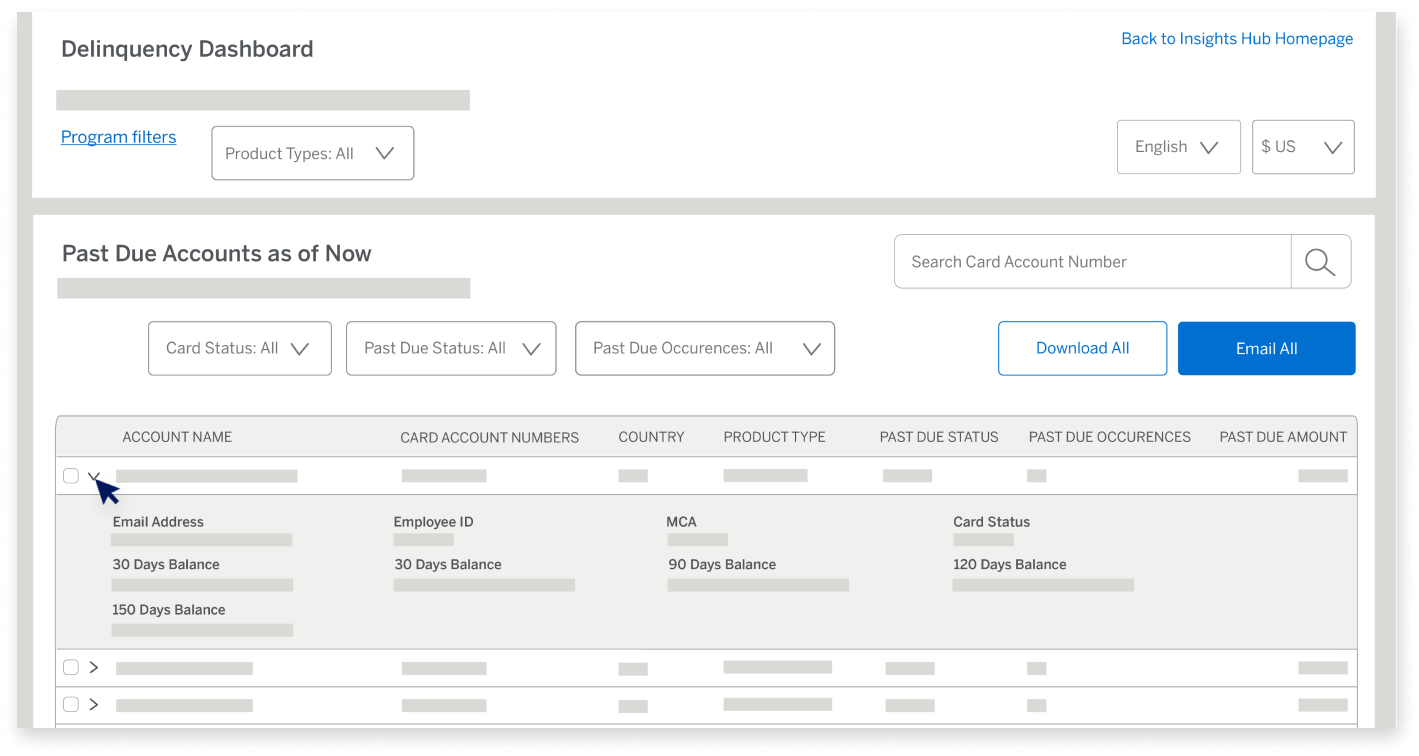
Task: Go to Back to Insights Hub Homepage
Action: click(x=1237, y=38)
